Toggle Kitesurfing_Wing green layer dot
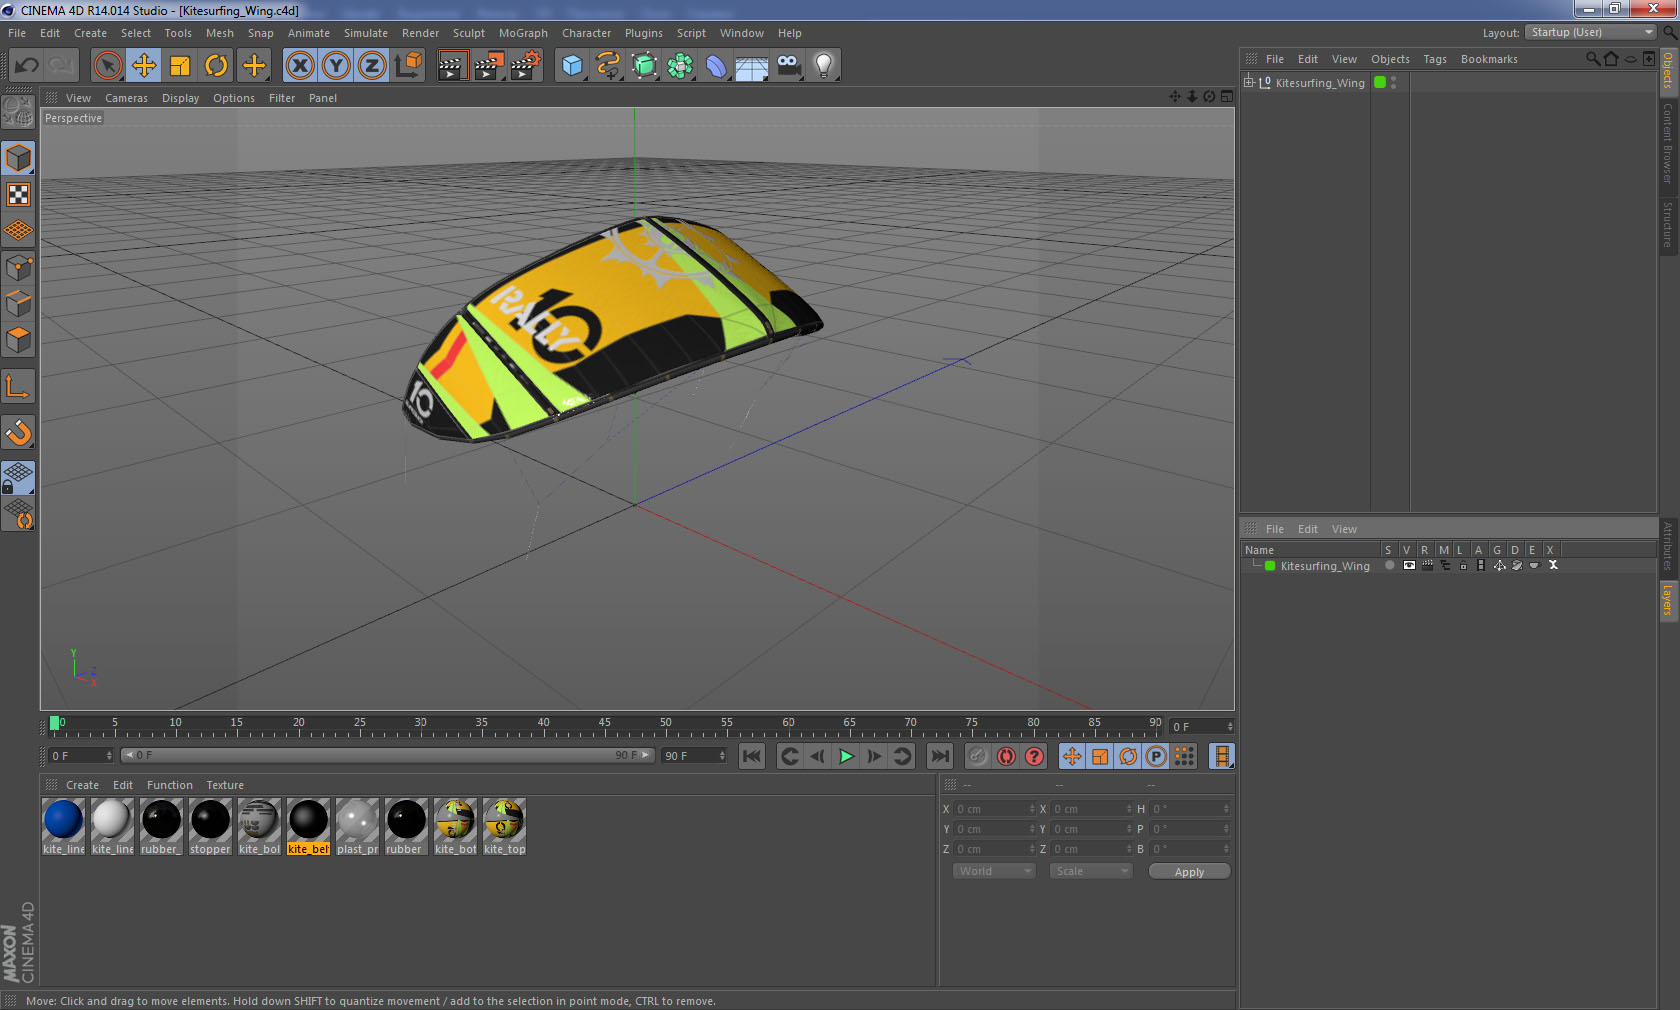The image size is (1680, 1010). [x=1380, y=82]
